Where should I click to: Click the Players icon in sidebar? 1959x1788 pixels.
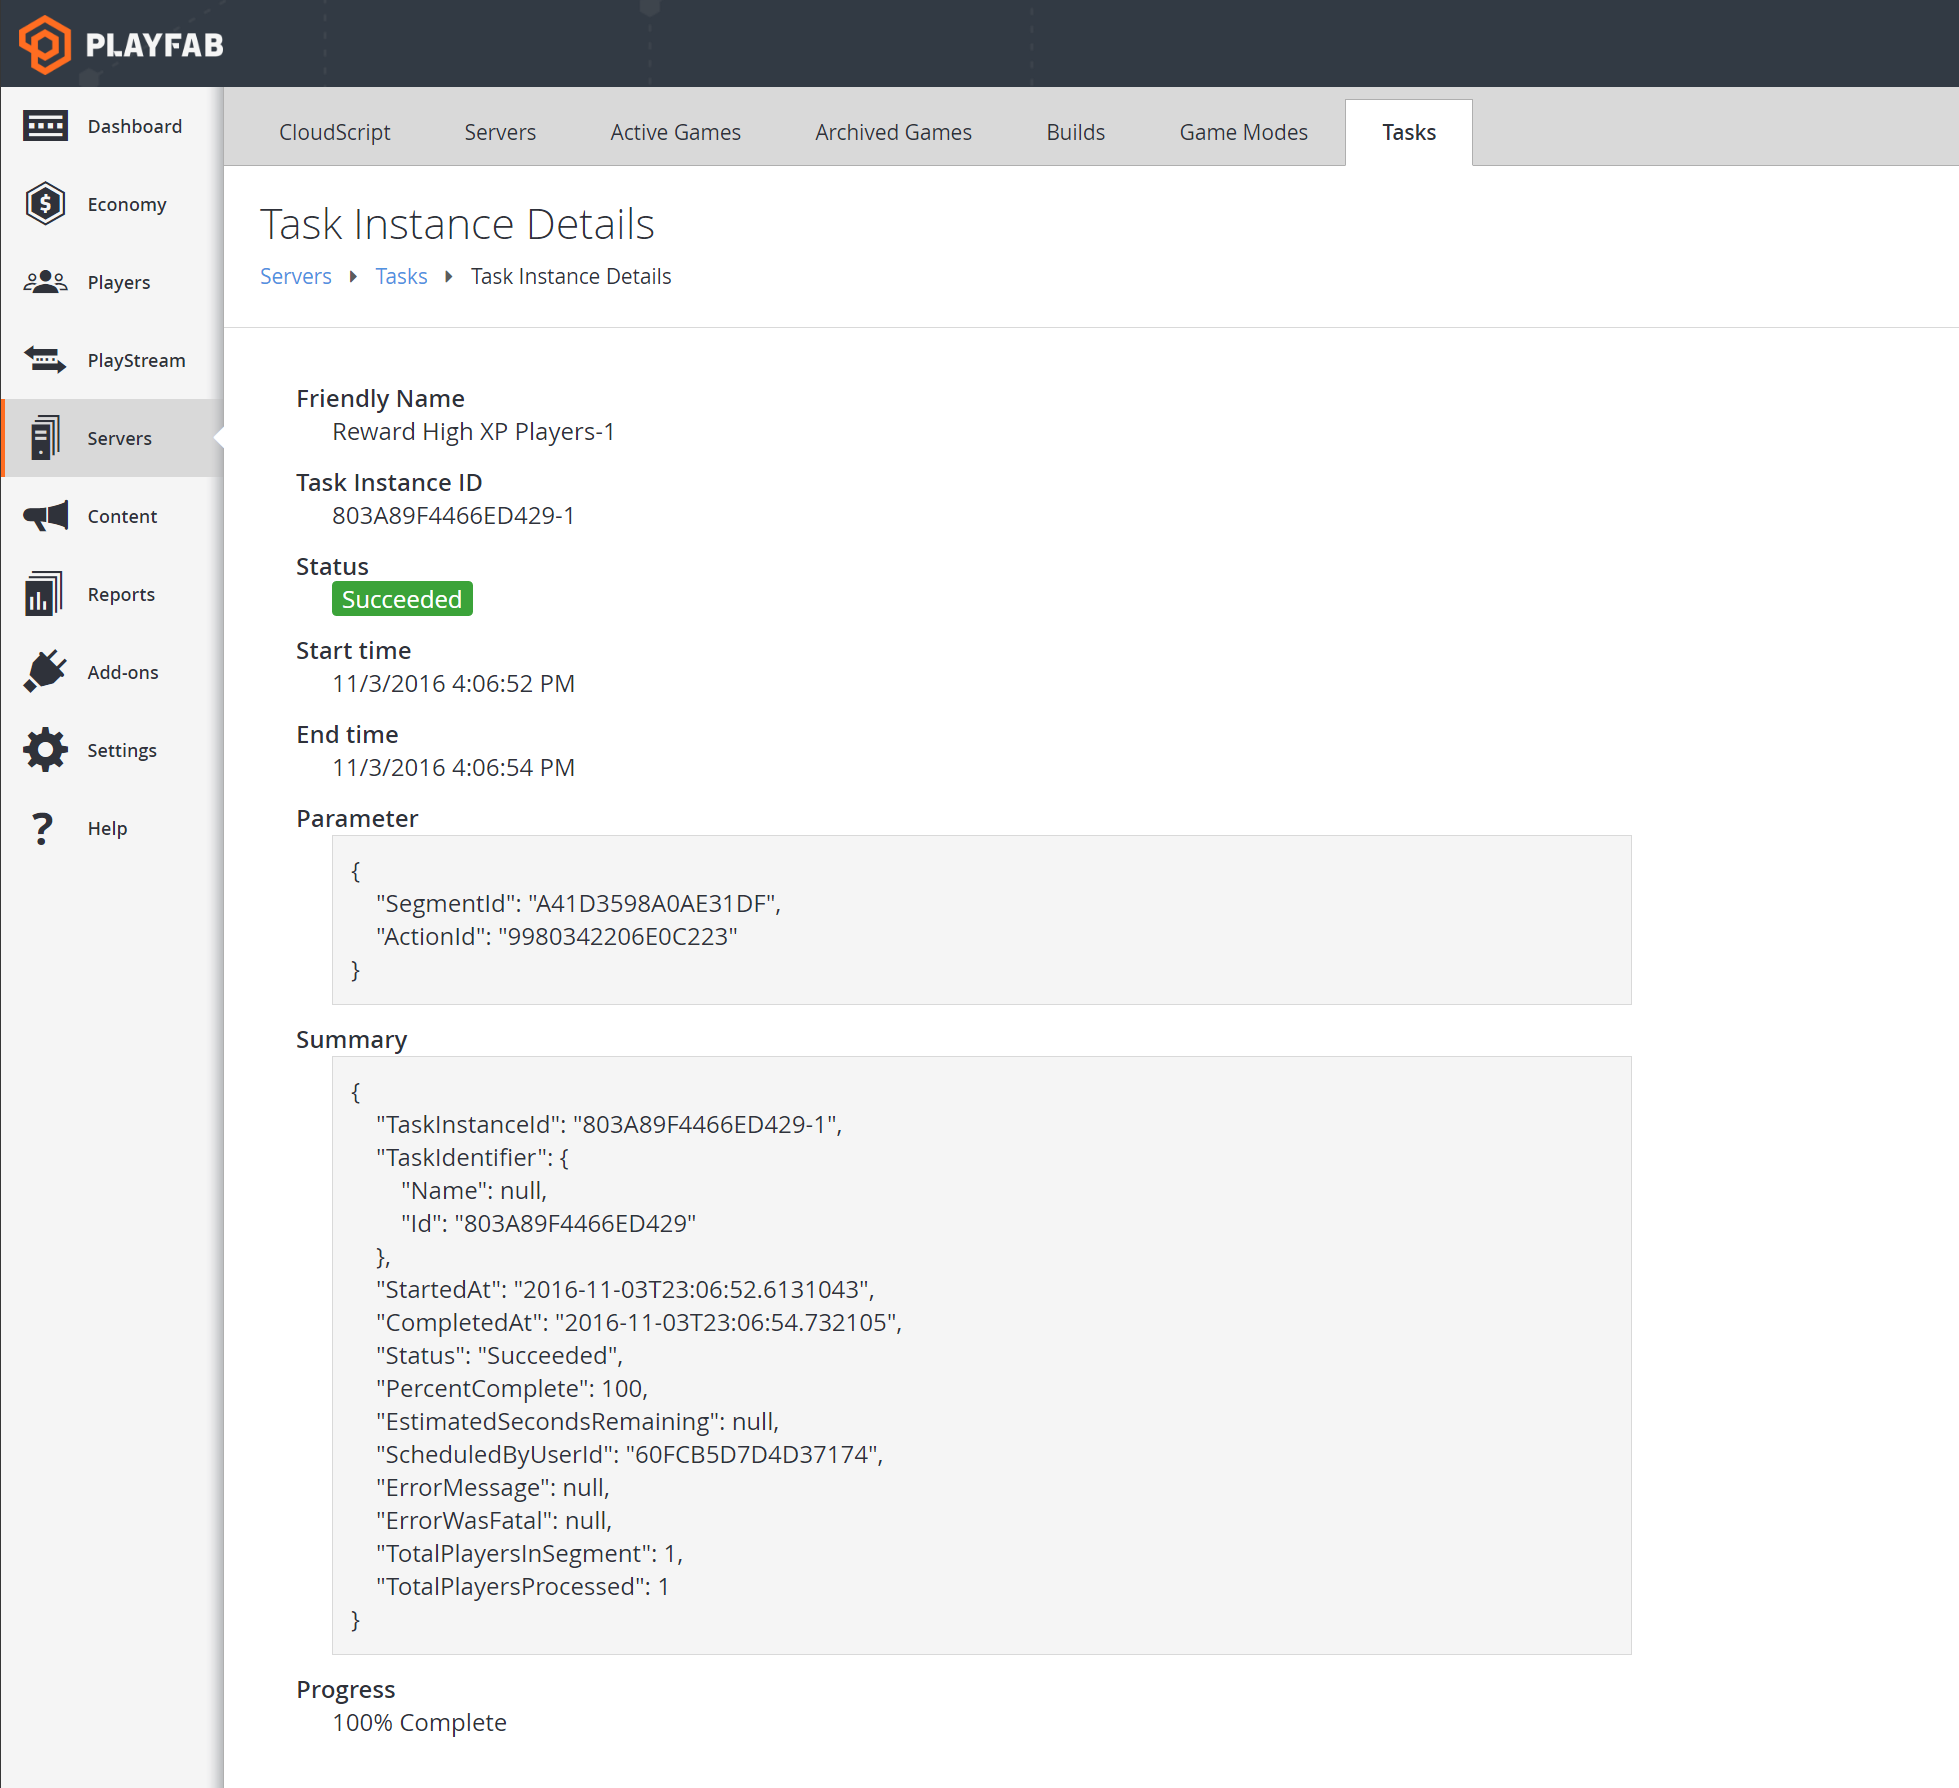pyautogui.click(x=46, y=282)
